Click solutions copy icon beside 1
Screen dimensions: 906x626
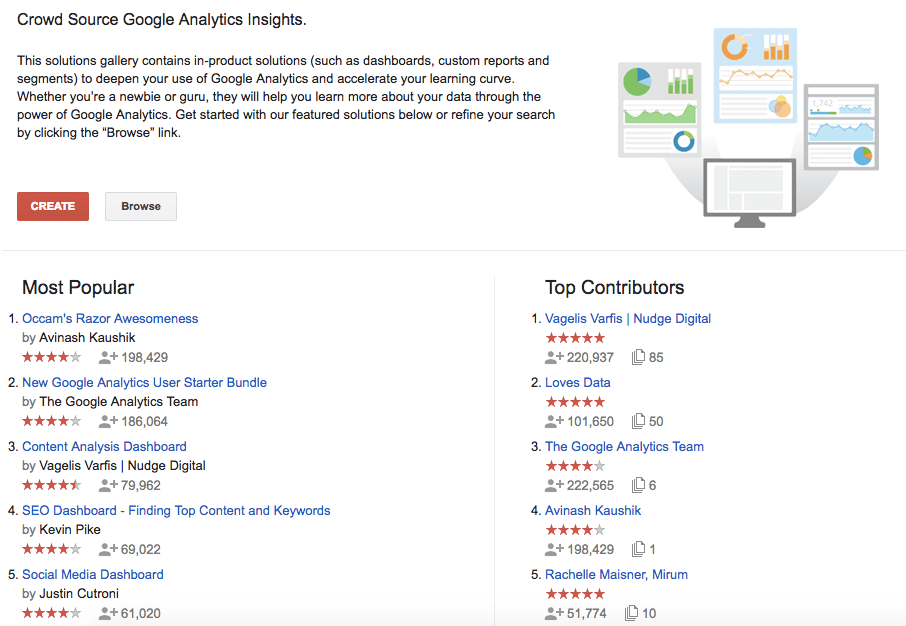pyautogui.click(x=638, y=550)
